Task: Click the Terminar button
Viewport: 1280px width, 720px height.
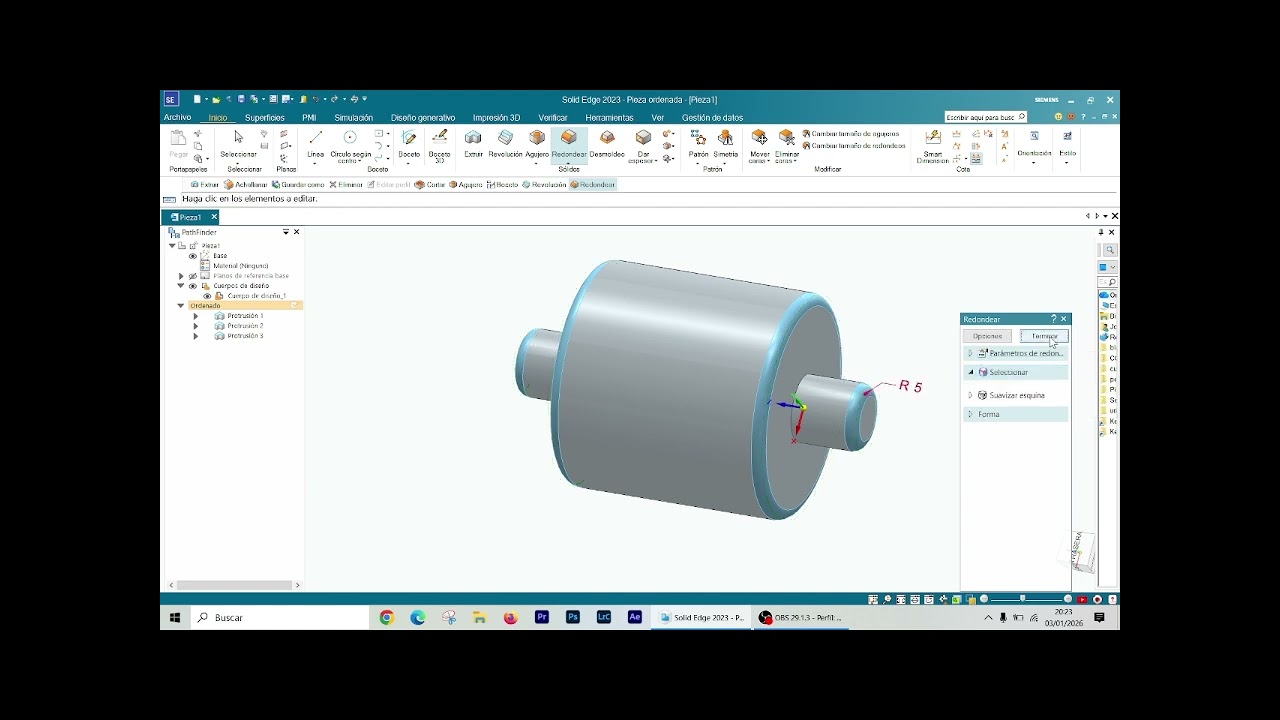Action: click(x=1044, y=336)
